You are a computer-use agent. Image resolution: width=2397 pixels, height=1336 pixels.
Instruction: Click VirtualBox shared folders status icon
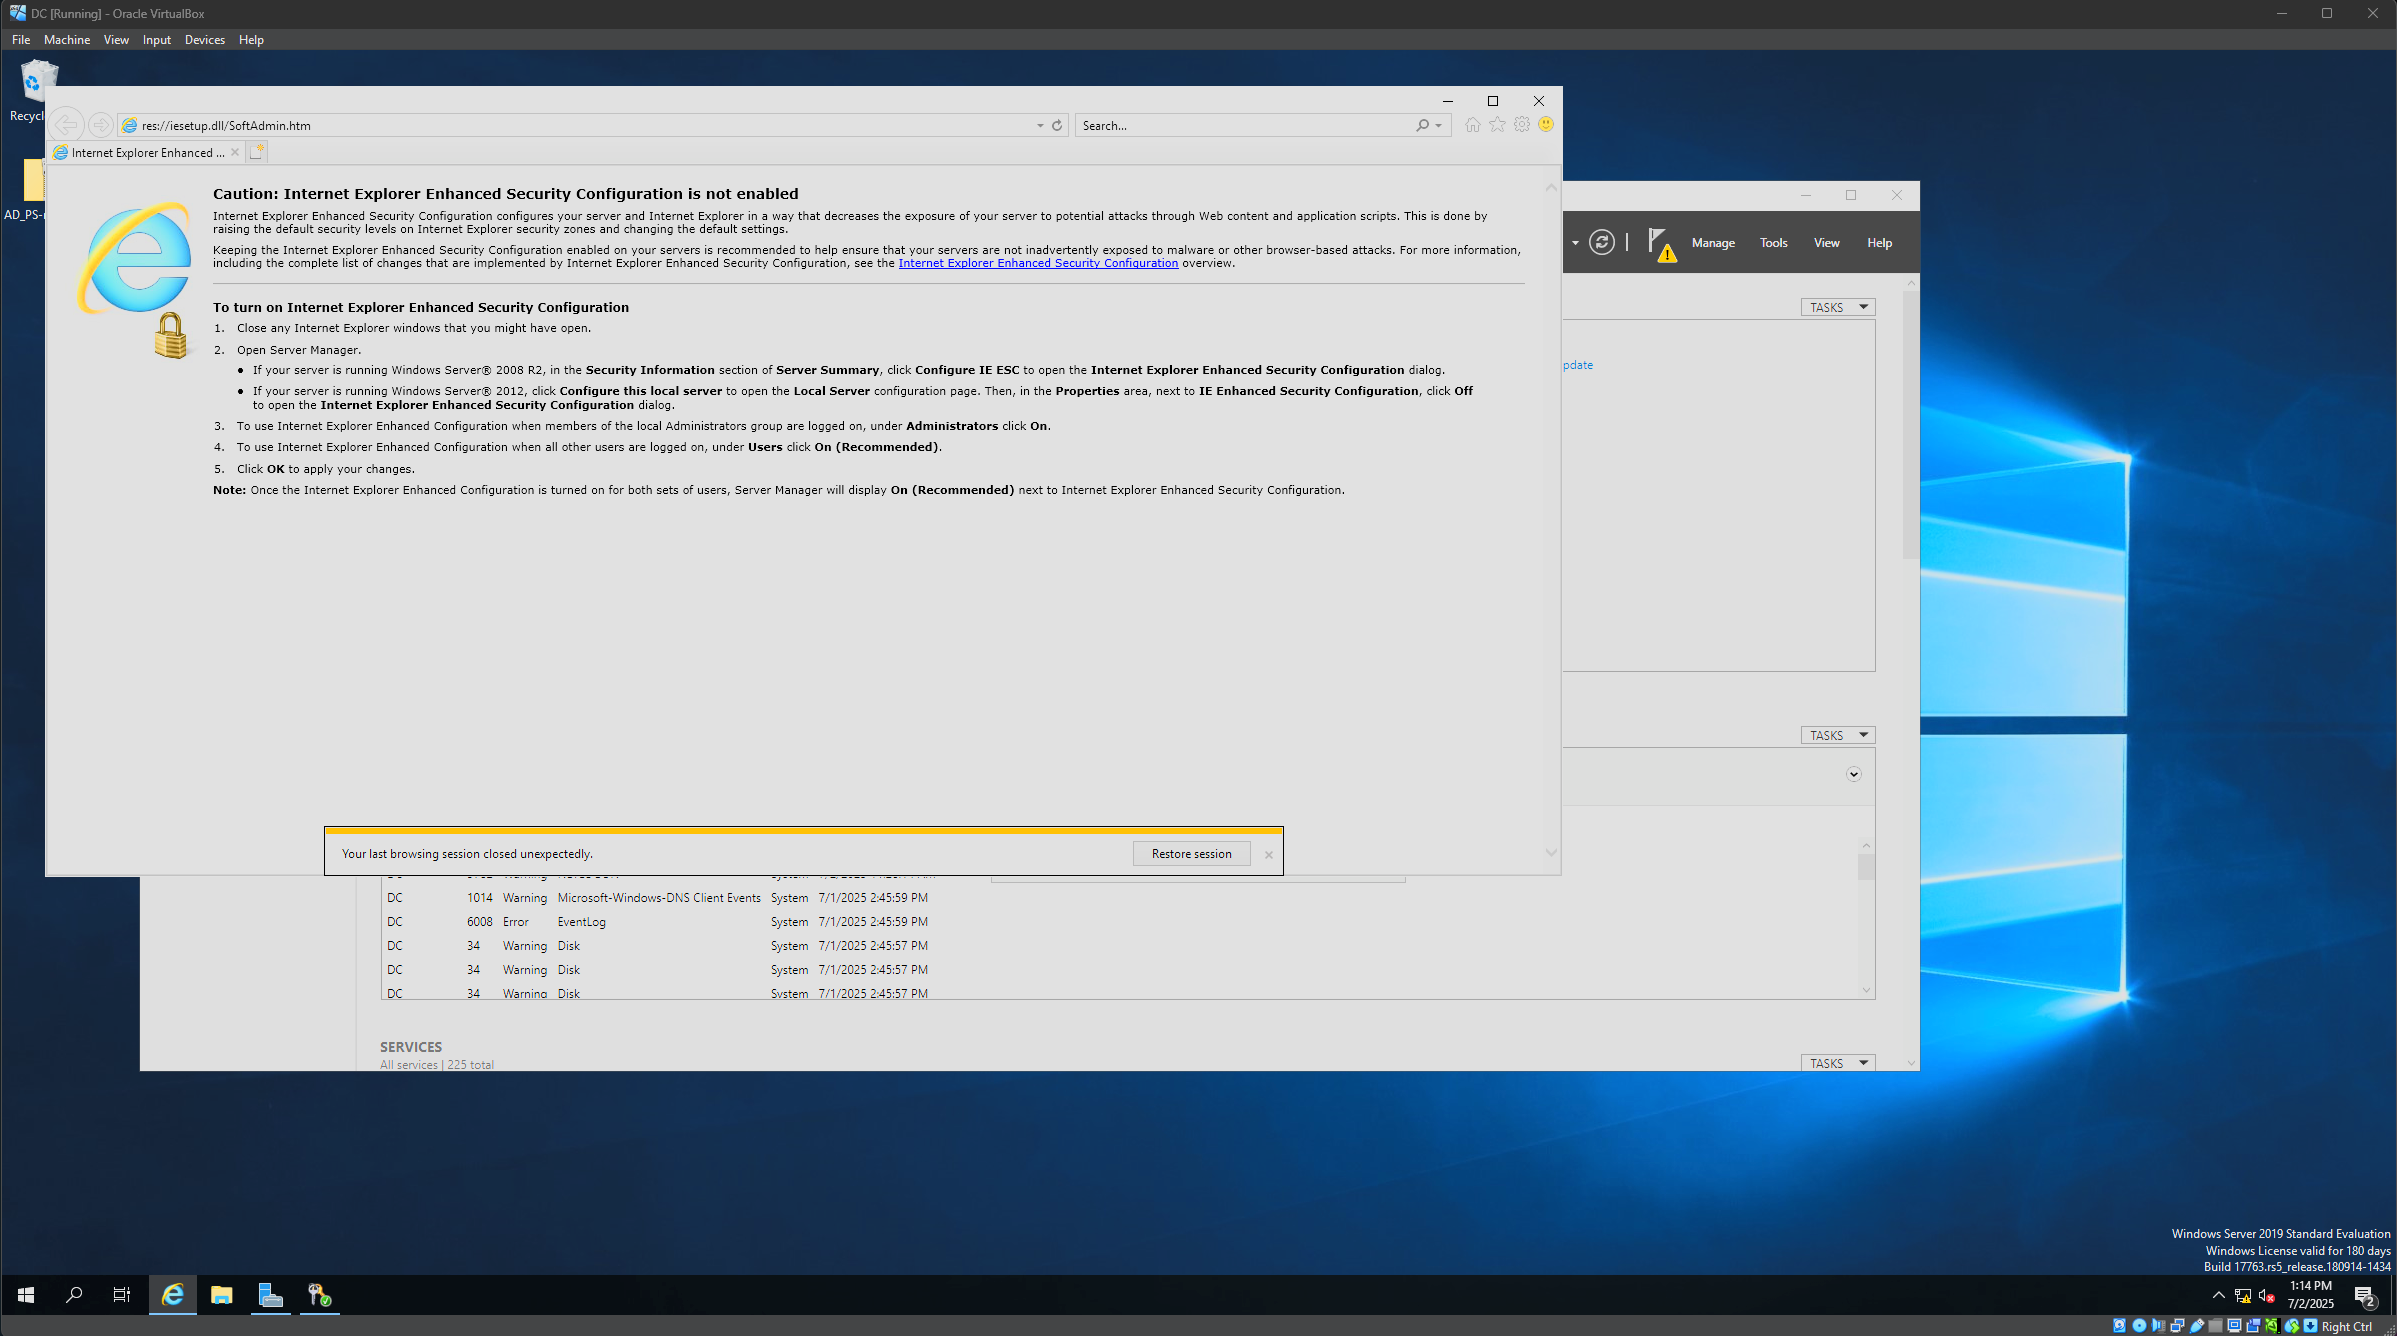tap(2215, 1326)
